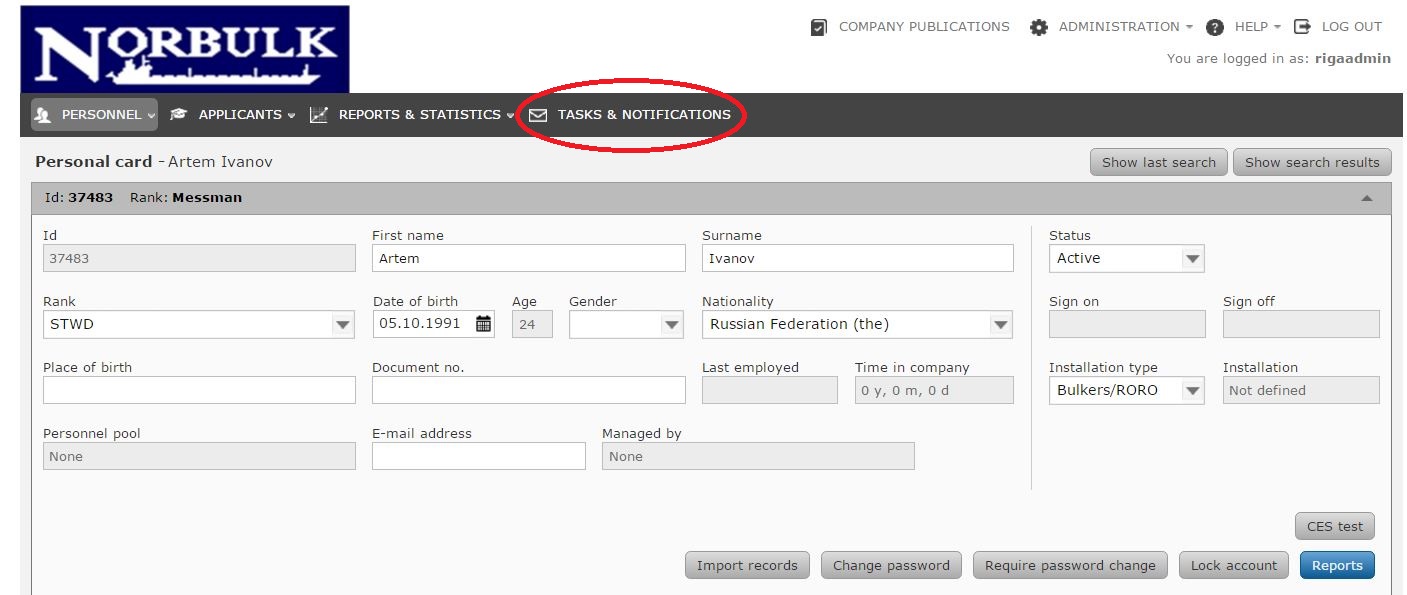1407x595 pixels.
Task: Click the Norbulk ship logo
Action: click(x=185, y=49)
